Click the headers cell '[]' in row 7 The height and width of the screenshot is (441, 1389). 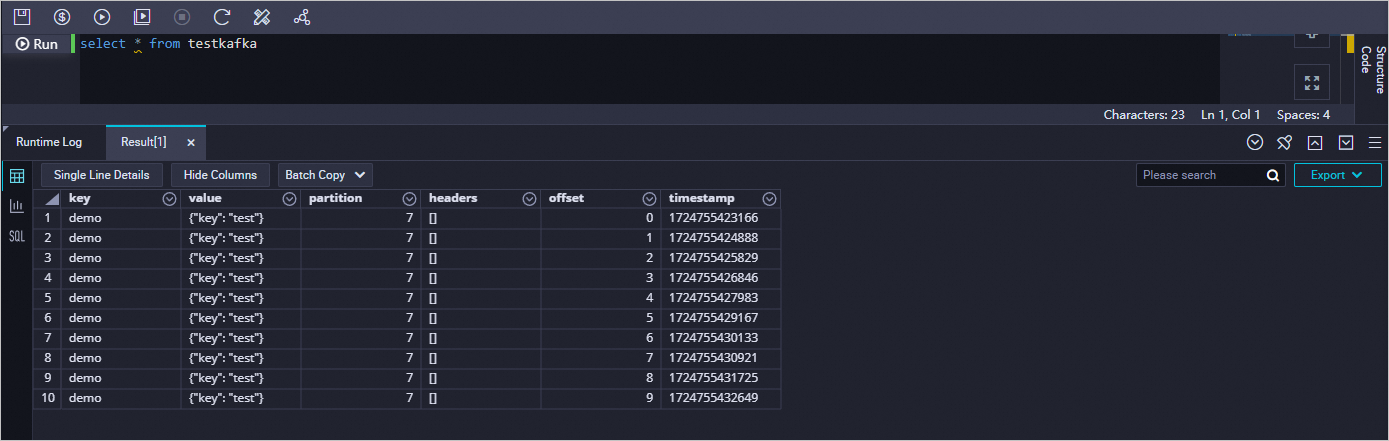(x=481, y=338)
